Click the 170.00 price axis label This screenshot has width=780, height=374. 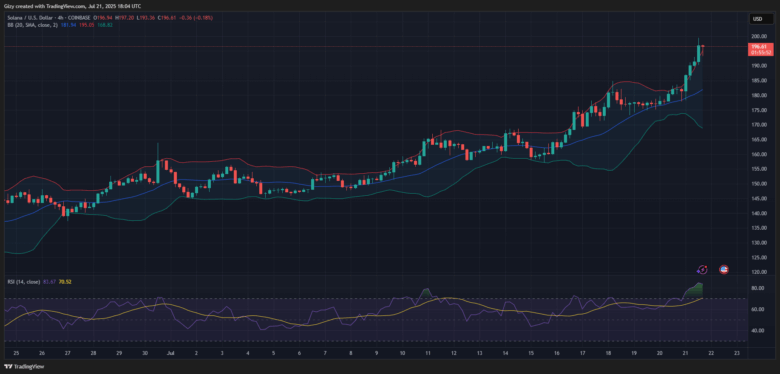coord(759,125)
